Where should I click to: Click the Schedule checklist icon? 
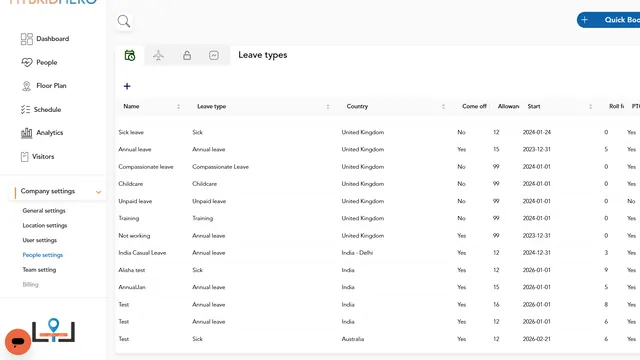(25, 109)
